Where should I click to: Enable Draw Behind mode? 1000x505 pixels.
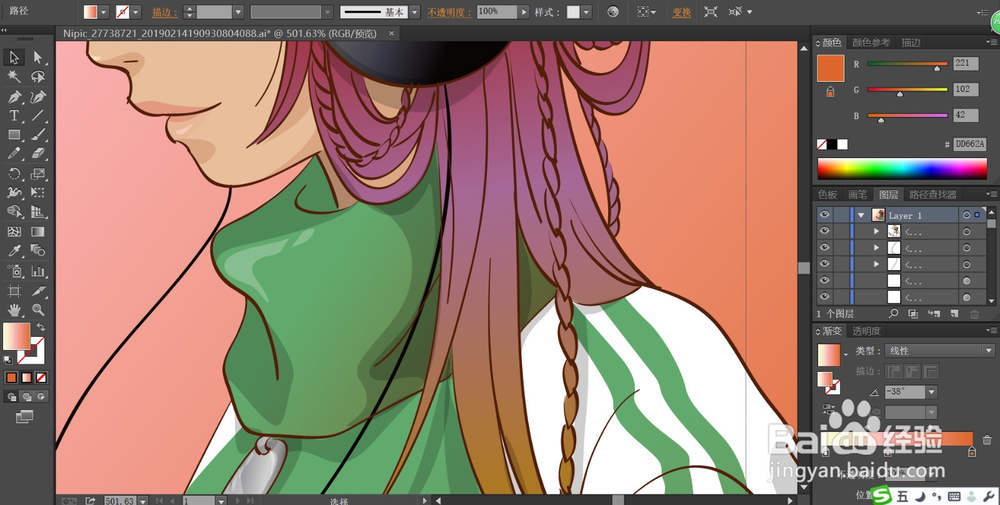[x=27, y=397]
